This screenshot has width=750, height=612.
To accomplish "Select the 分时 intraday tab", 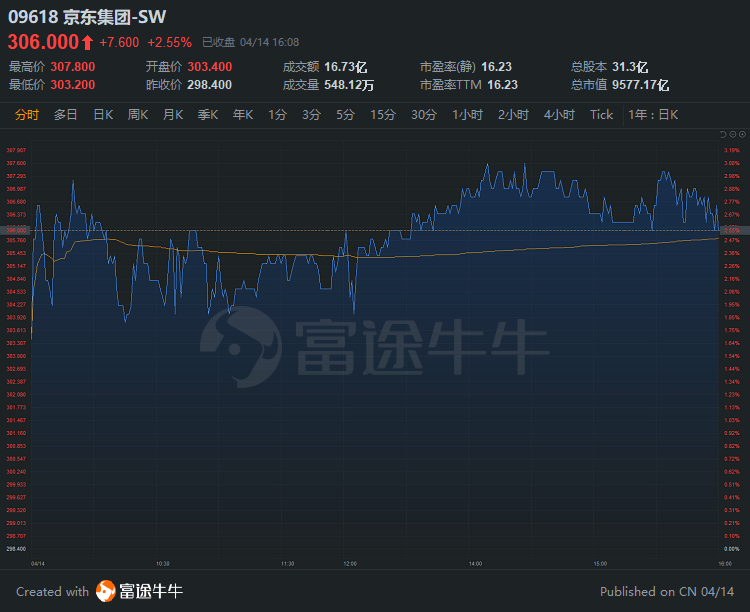I will (x=27, y=115).
